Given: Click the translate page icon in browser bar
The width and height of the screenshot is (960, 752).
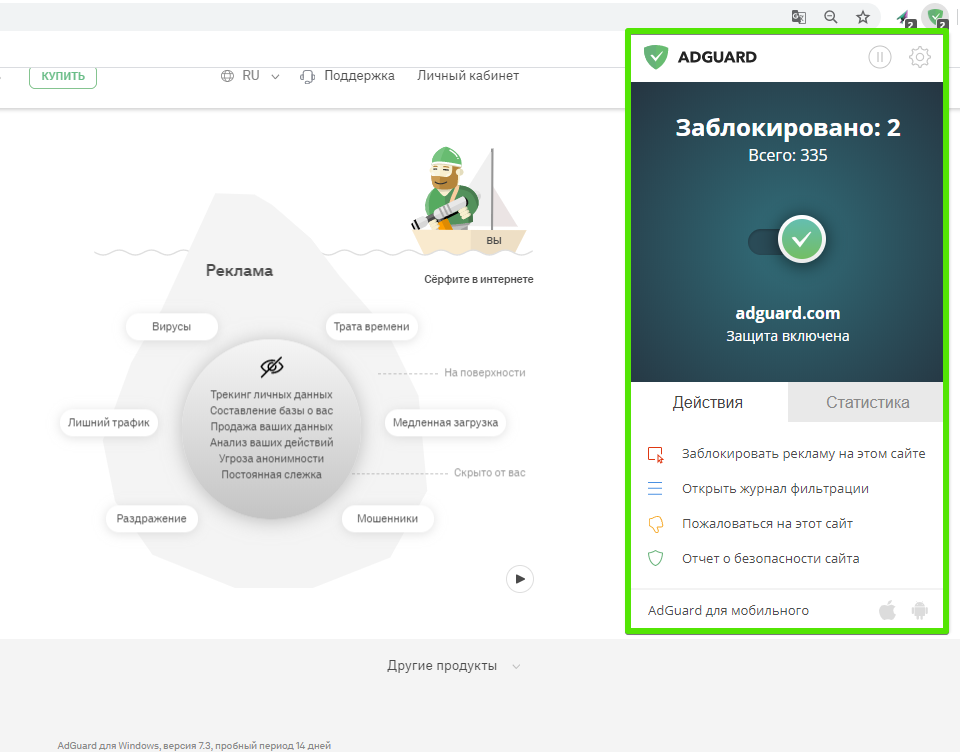Looking at the screenshot, I should tap(798, 17).
